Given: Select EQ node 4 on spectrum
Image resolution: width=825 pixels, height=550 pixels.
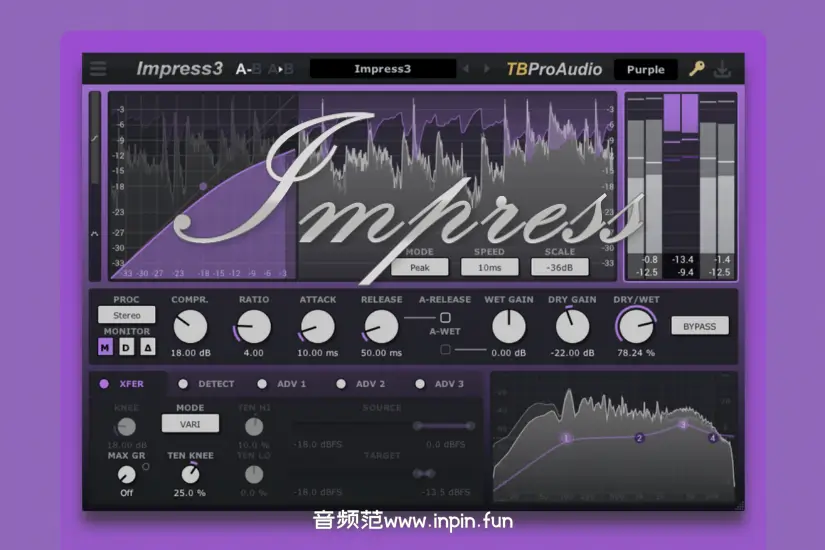Looking at the screenshot, I should 712,438.
